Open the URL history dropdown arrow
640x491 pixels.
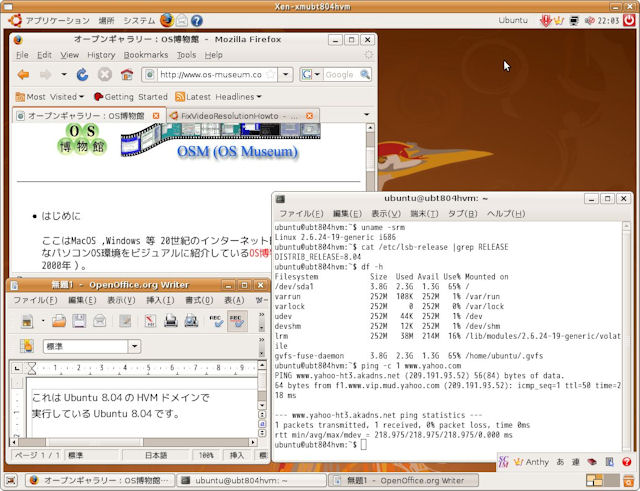[x=286, y=75]
